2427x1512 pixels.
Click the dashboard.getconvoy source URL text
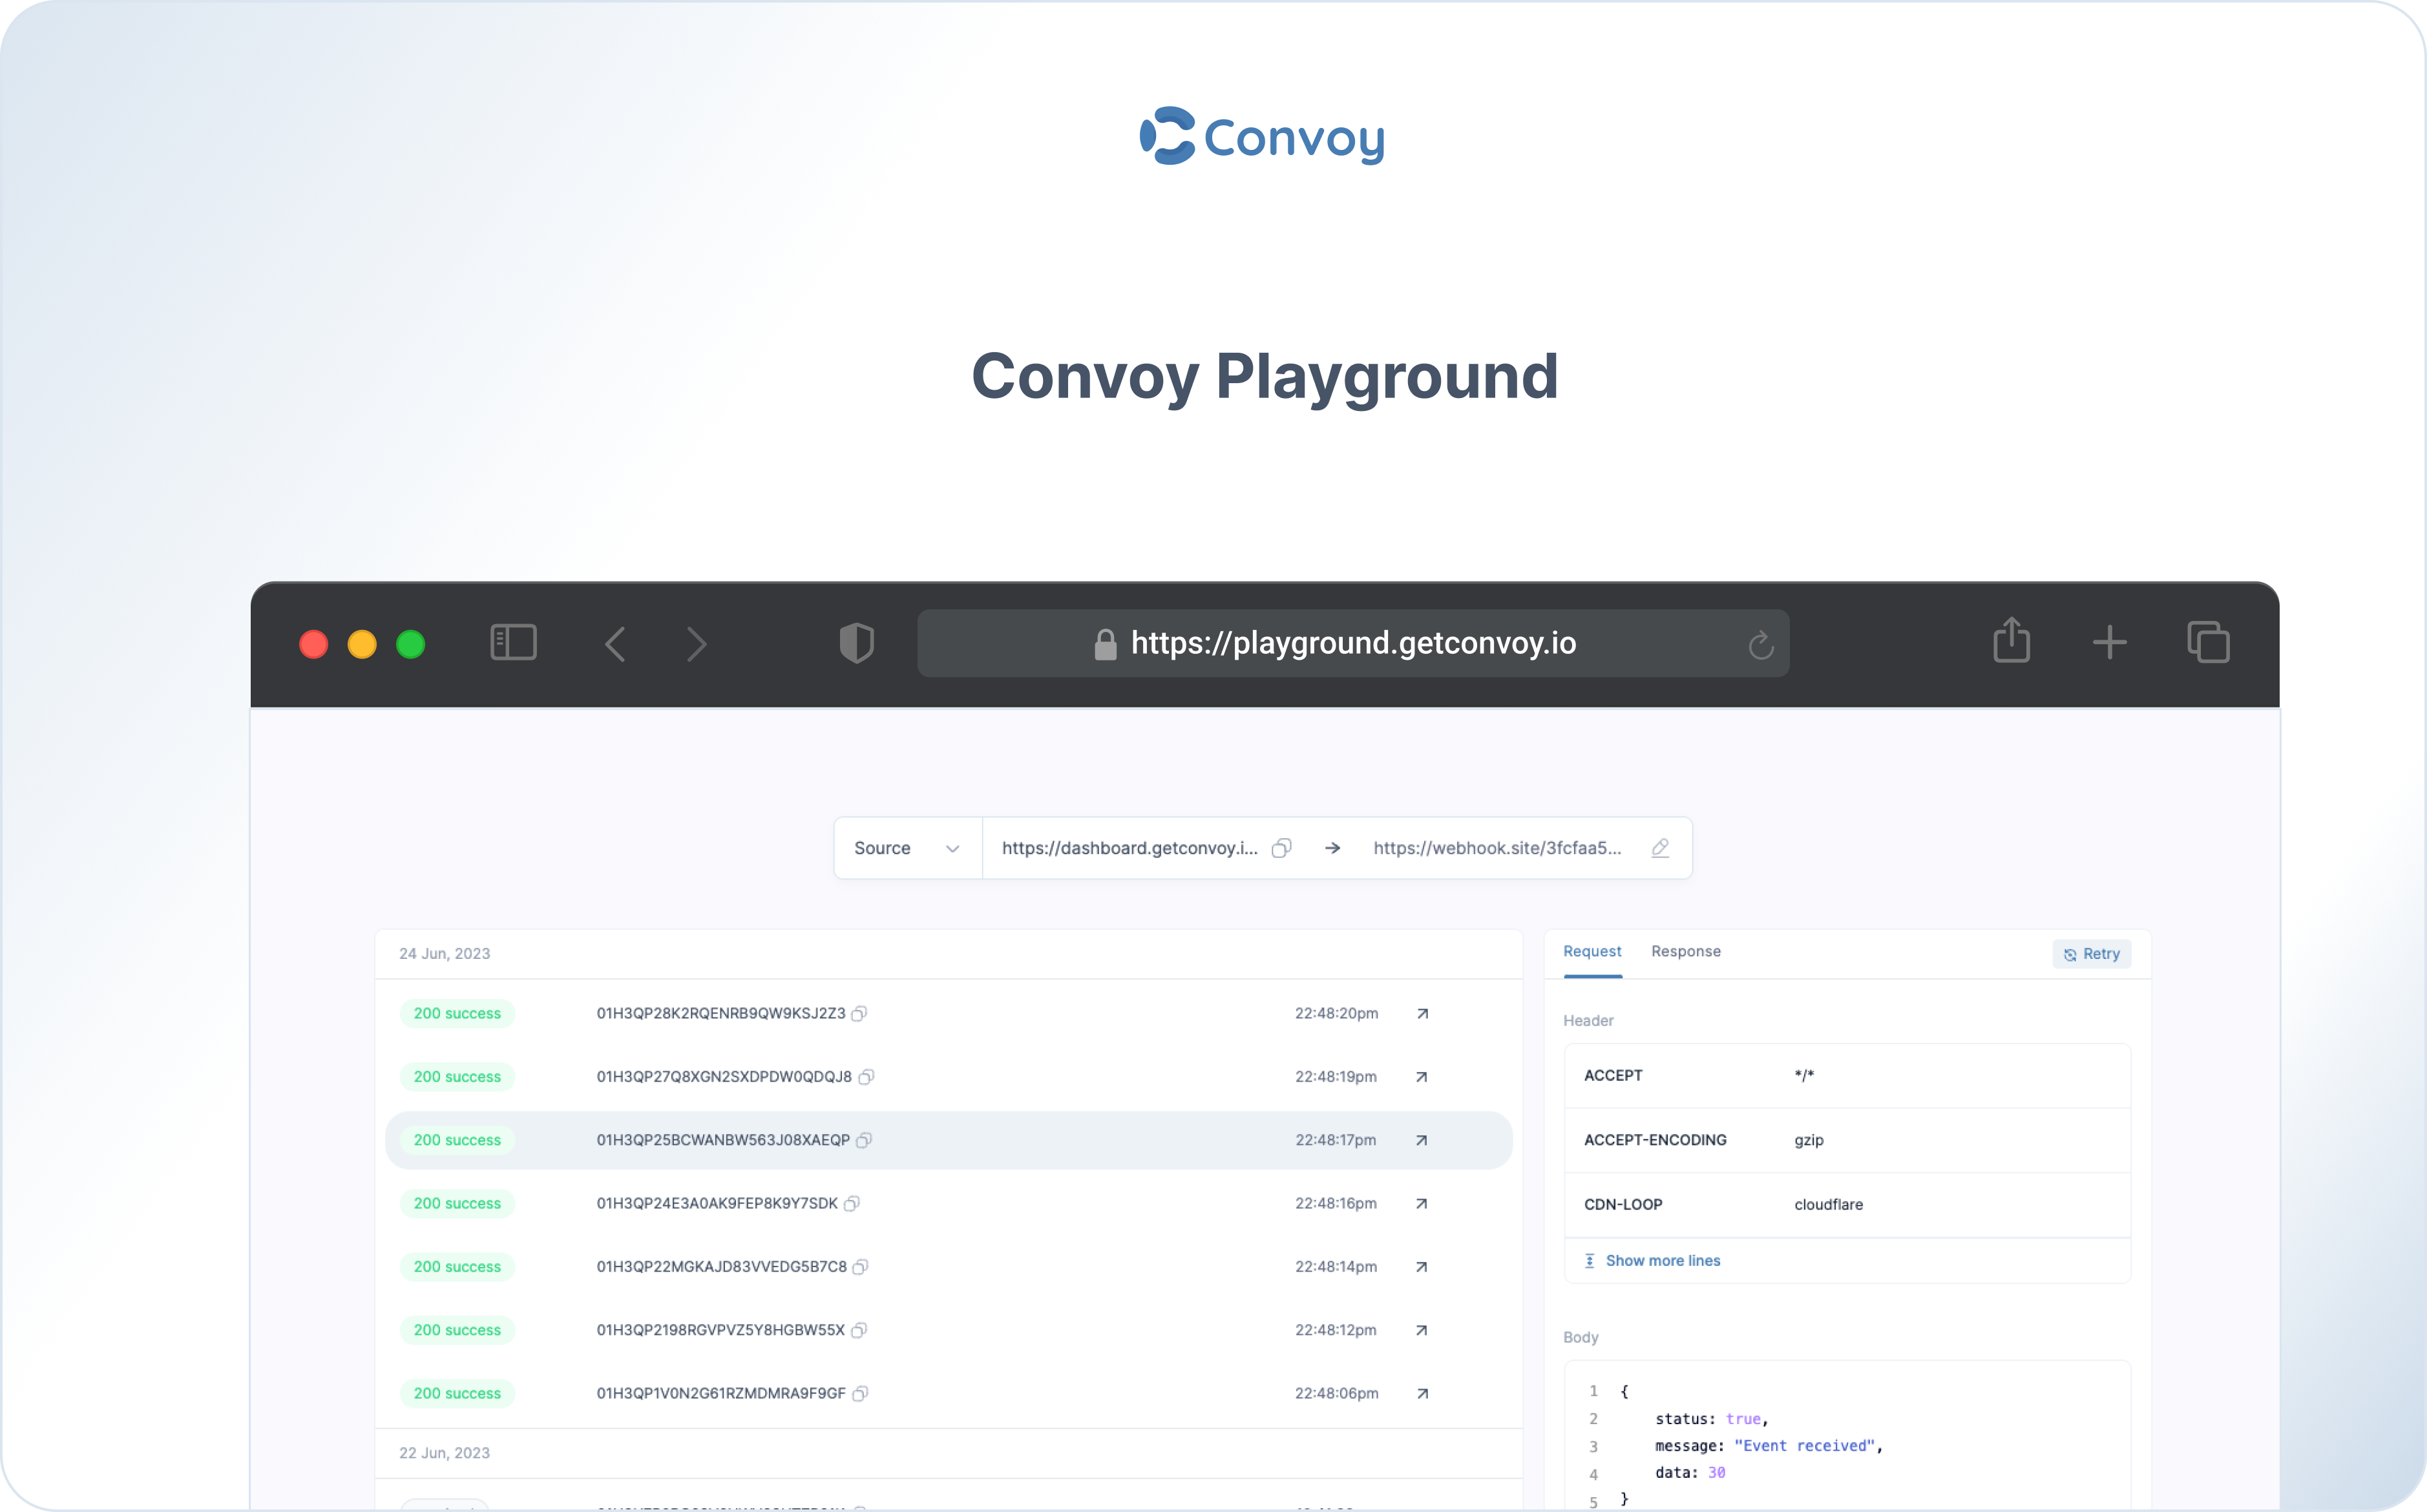[x=1130, y=848]
